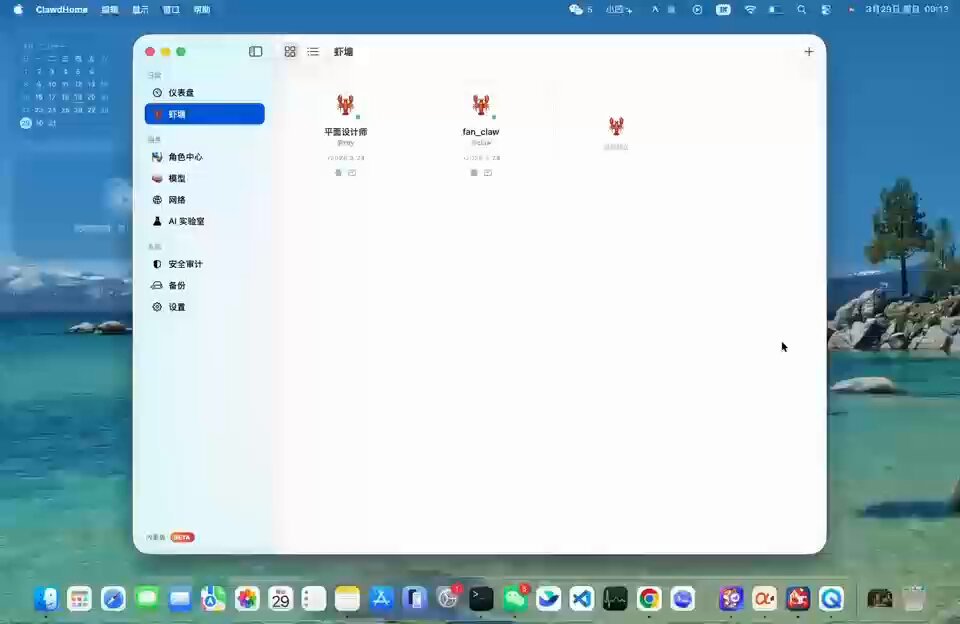Click the + button to add new item
Screen dimensions: 960x624
click(809, 51)
